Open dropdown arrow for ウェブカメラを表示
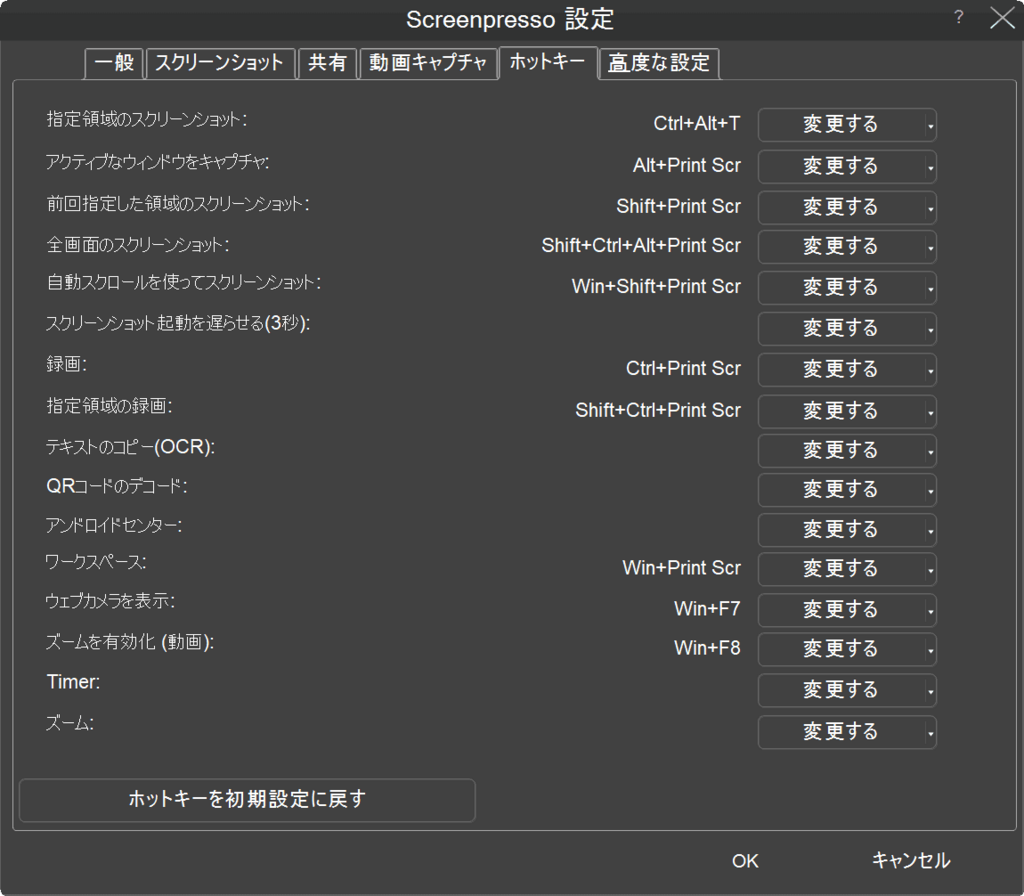 coord(931,611)
